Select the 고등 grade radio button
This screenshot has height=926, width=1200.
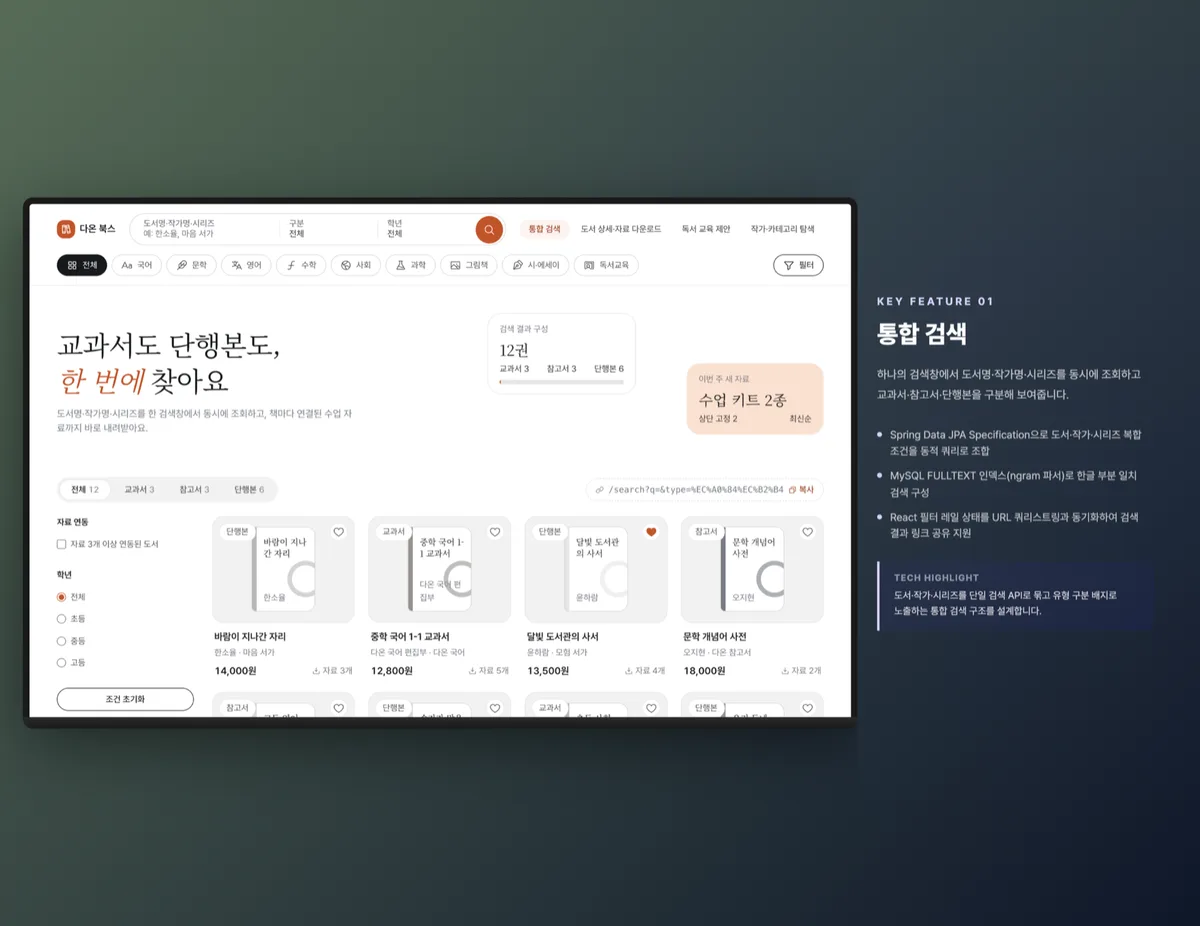click(x=62, y=663)
